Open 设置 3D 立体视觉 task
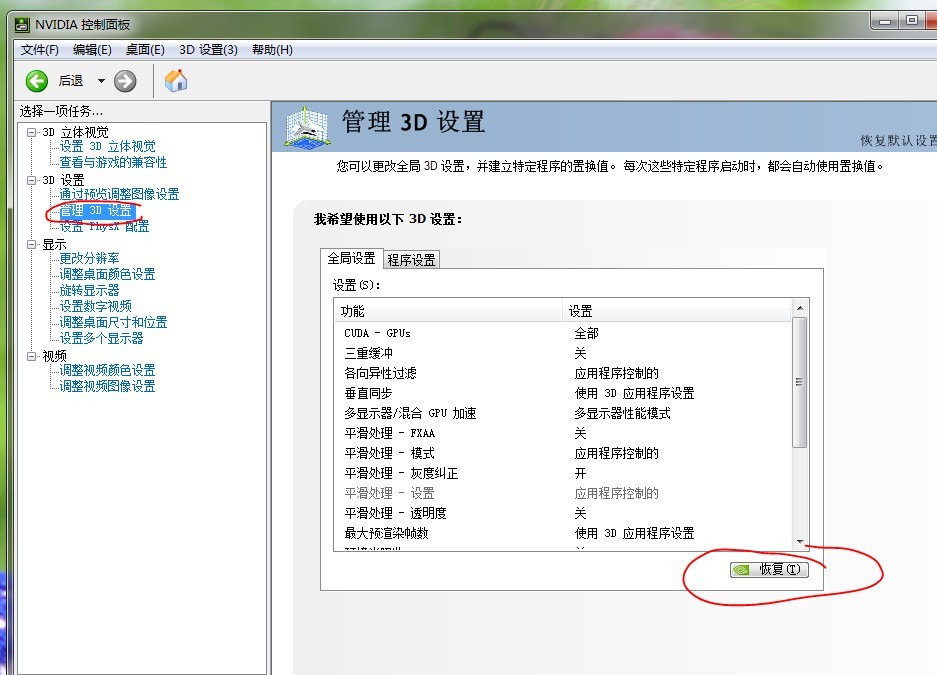The image size is (937, 675). pos(108,146)
